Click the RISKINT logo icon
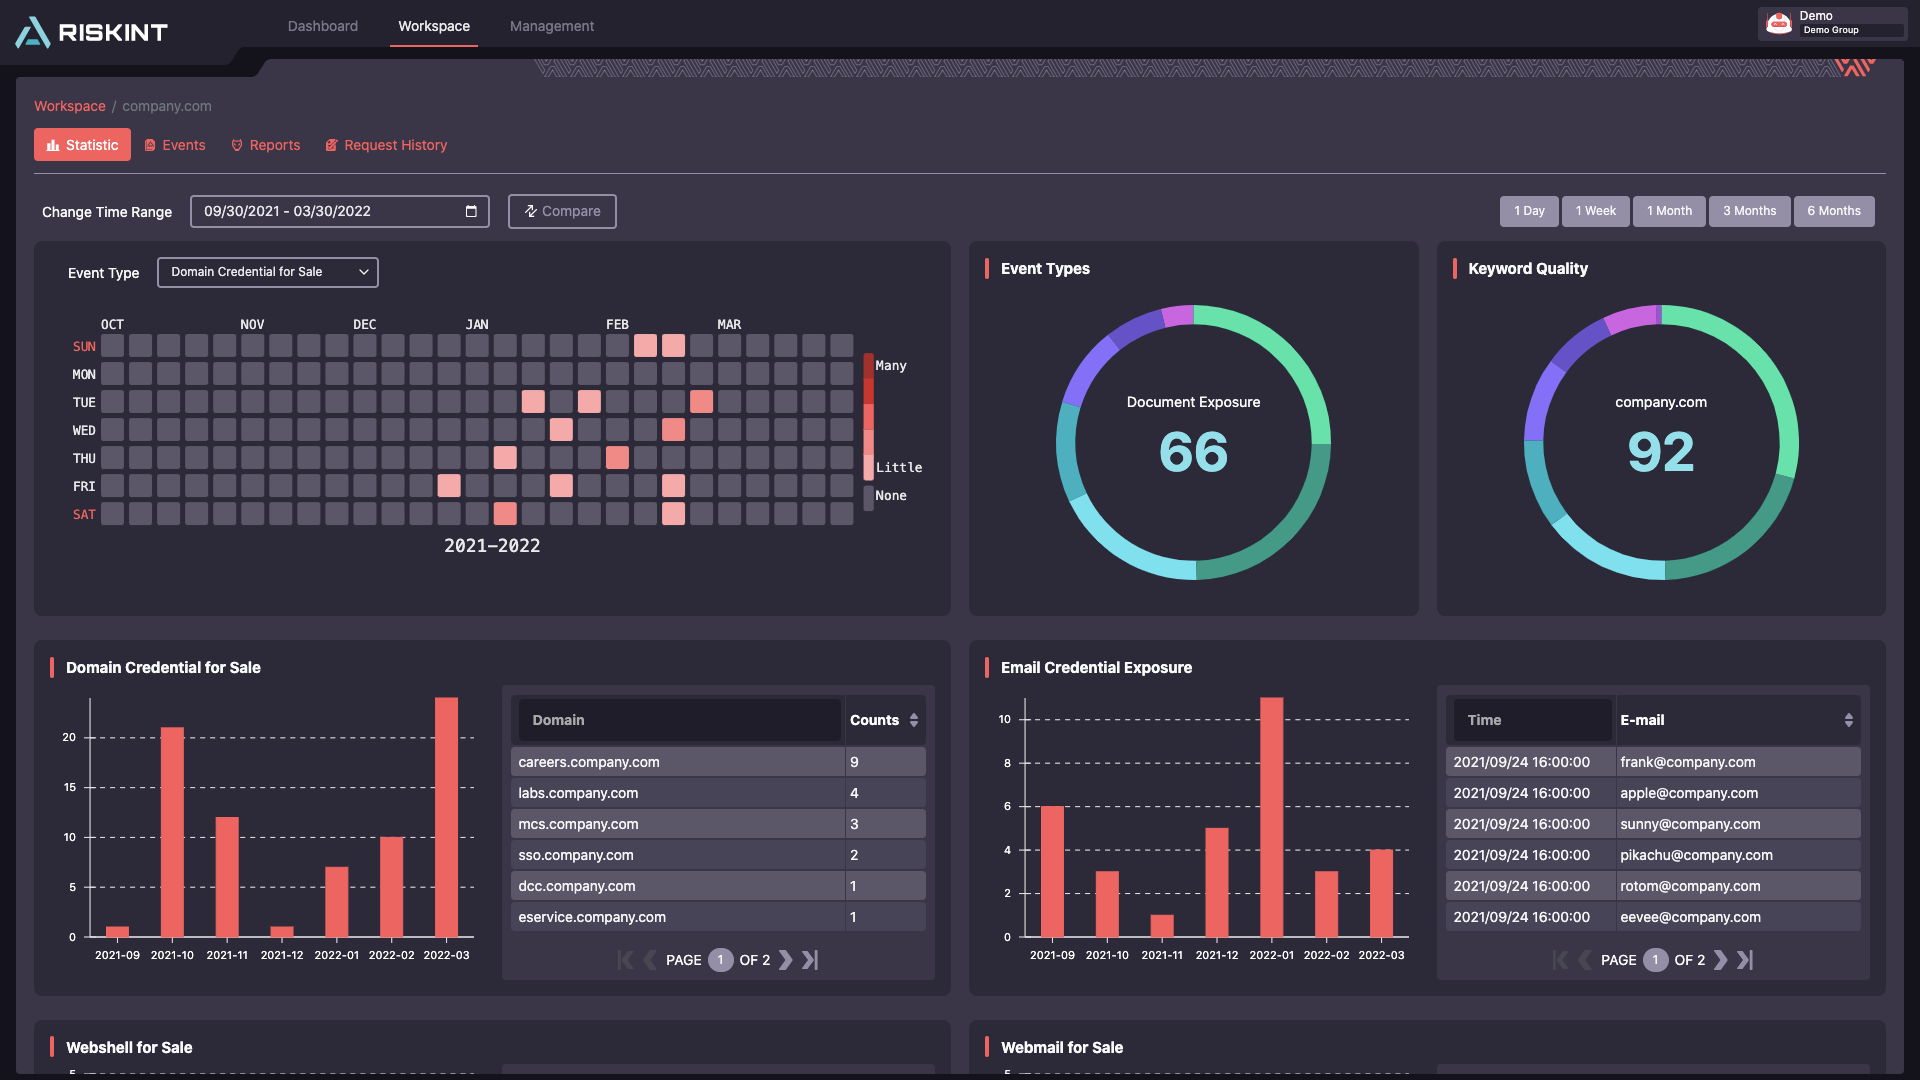 click(x=33, y=32)
